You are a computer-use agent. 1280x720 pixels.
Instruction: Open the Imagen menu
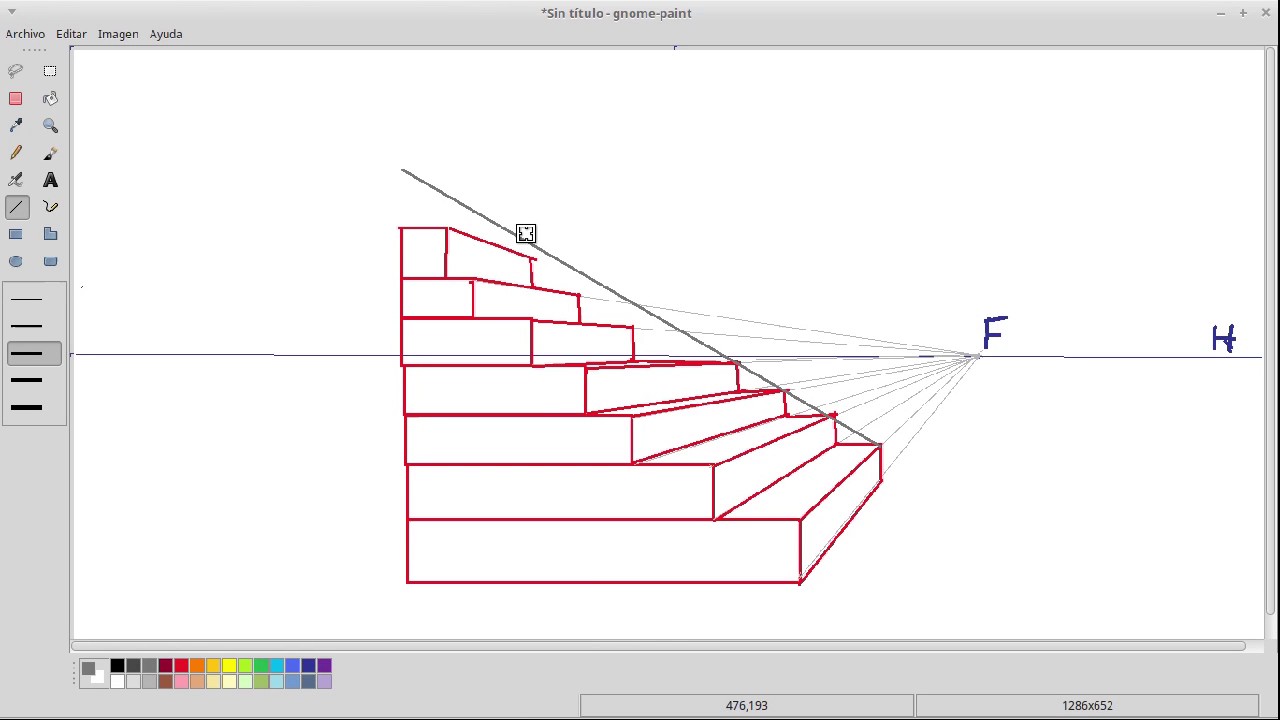pos(118,34)
